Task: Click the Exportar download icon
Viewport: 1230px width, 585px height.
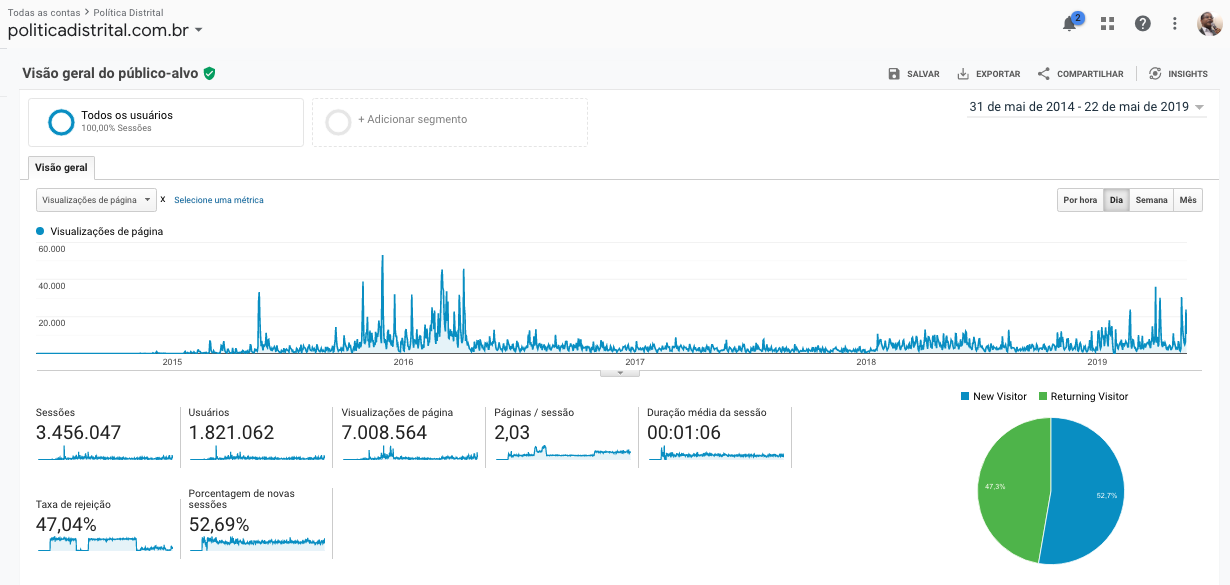Action: point(963,74)
